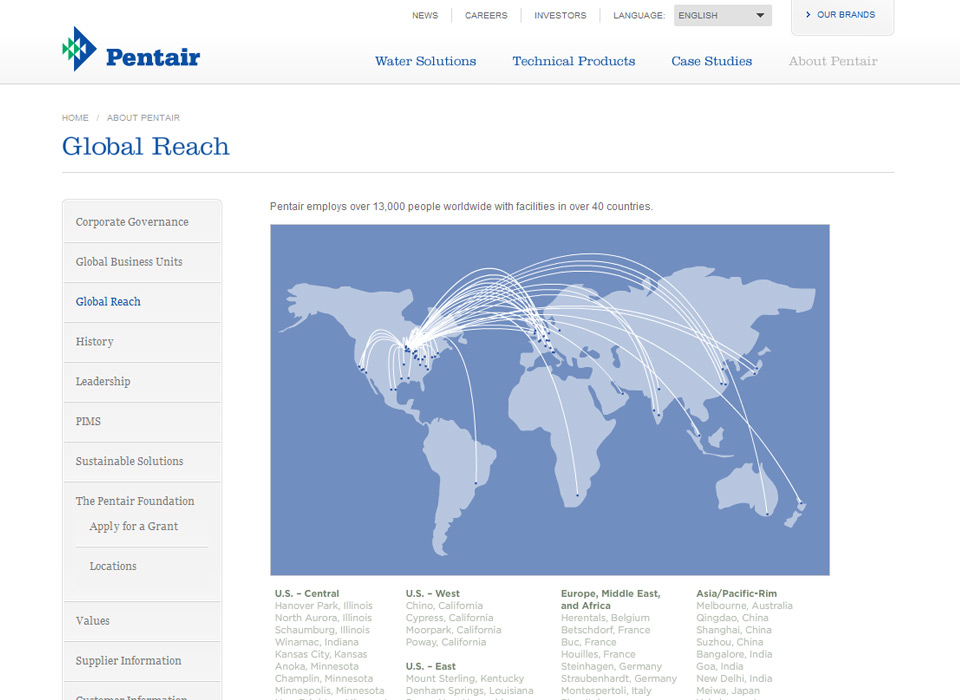Click the Global Reach page title
The image size is (960, 700).
pos(146,146)
